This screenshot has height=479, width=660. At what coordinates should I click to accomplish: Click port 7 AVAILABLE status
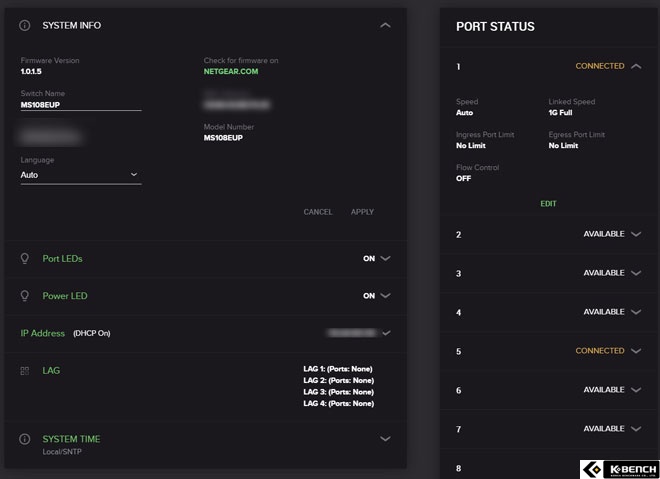pos(604,429)
